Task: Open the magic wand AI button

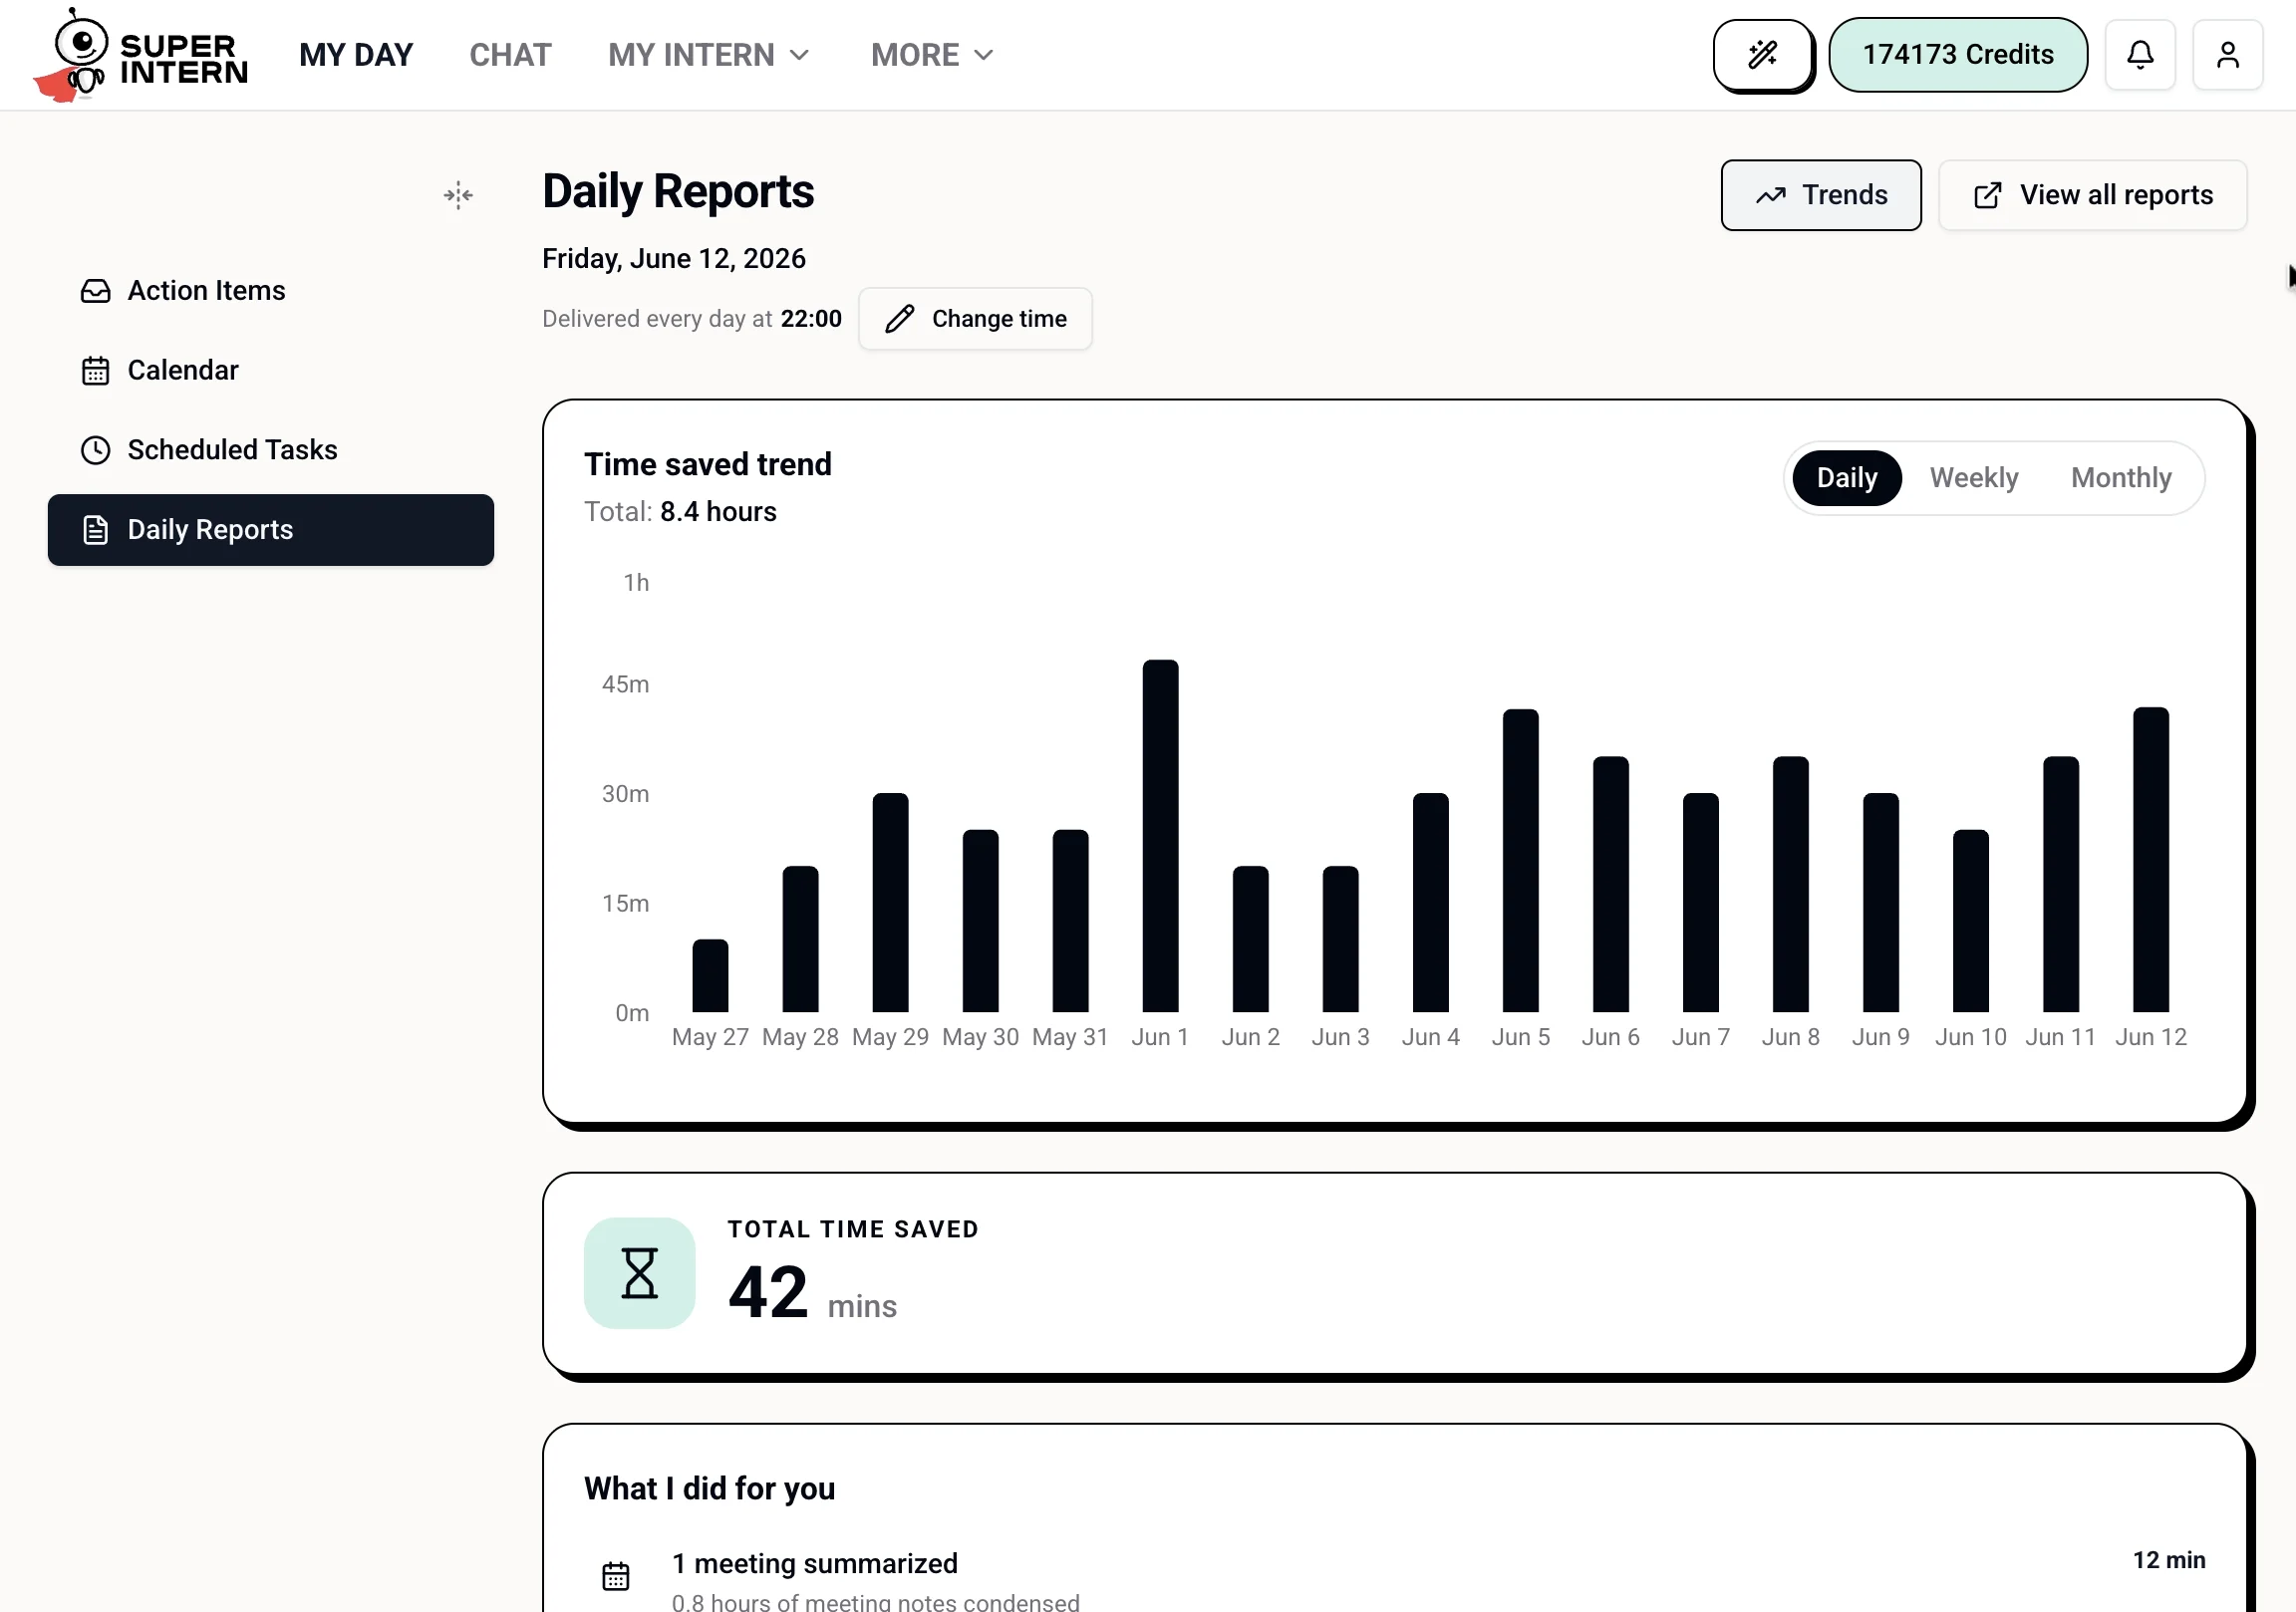Action: (x=1762, y=55)
